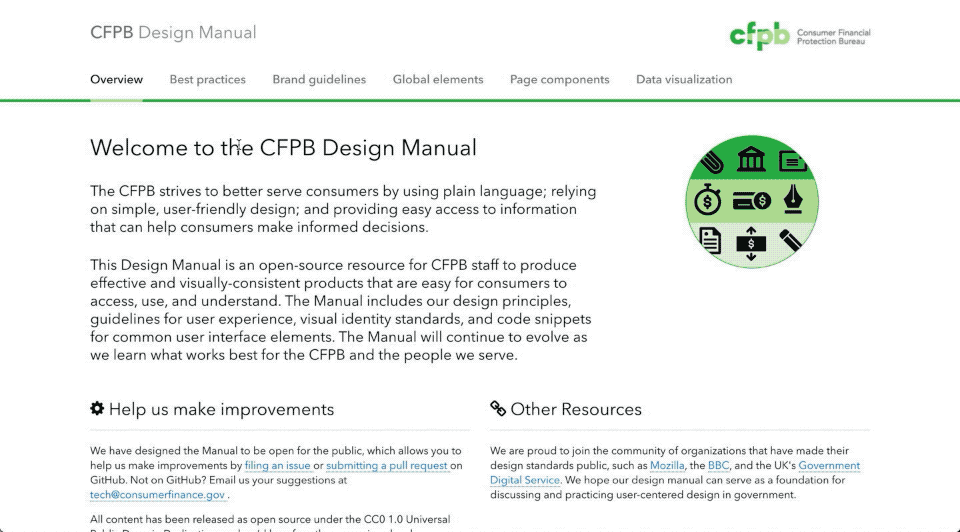Viewport: 960px width, 532px height.
Task: Click the Help us make improvements heading
Action: click(221, 410)
